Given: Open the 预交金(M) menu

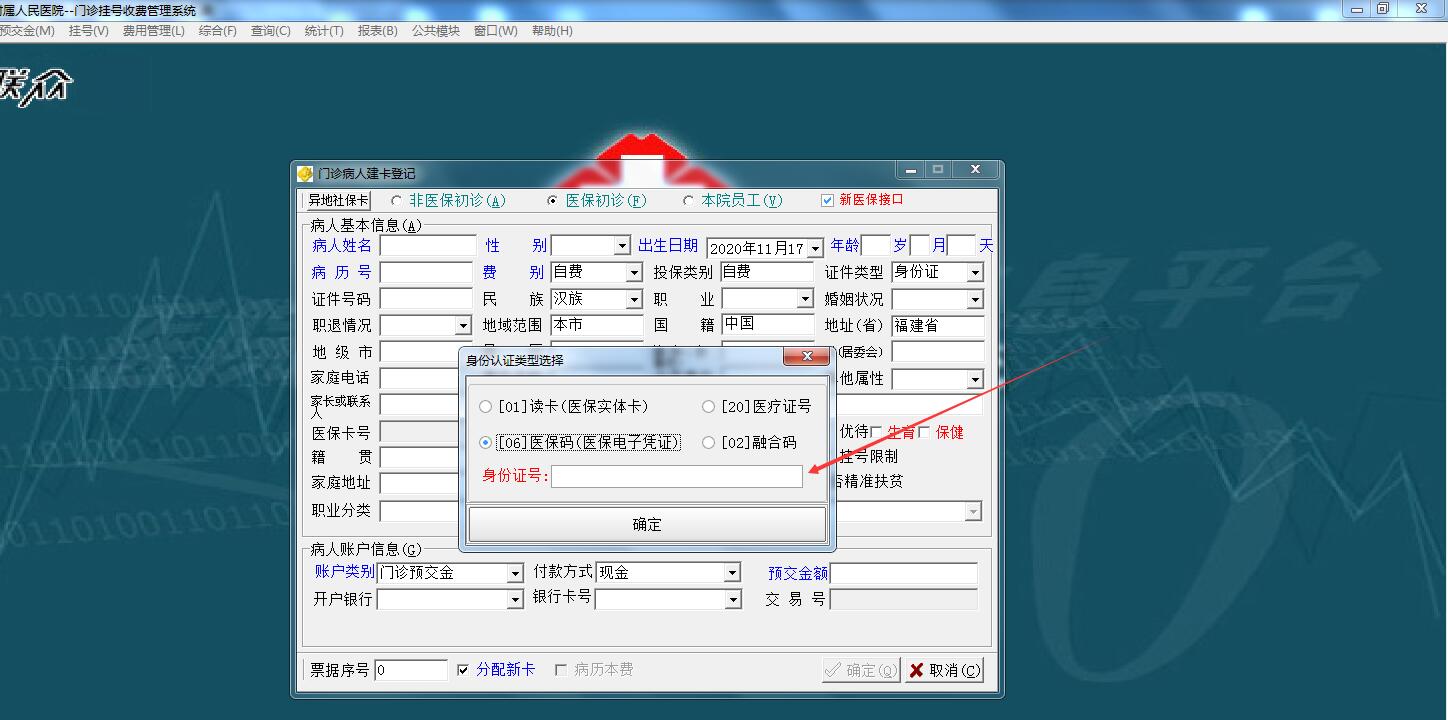Looking at the screenshot, I should pyautogui.click(x=27, y=31).
